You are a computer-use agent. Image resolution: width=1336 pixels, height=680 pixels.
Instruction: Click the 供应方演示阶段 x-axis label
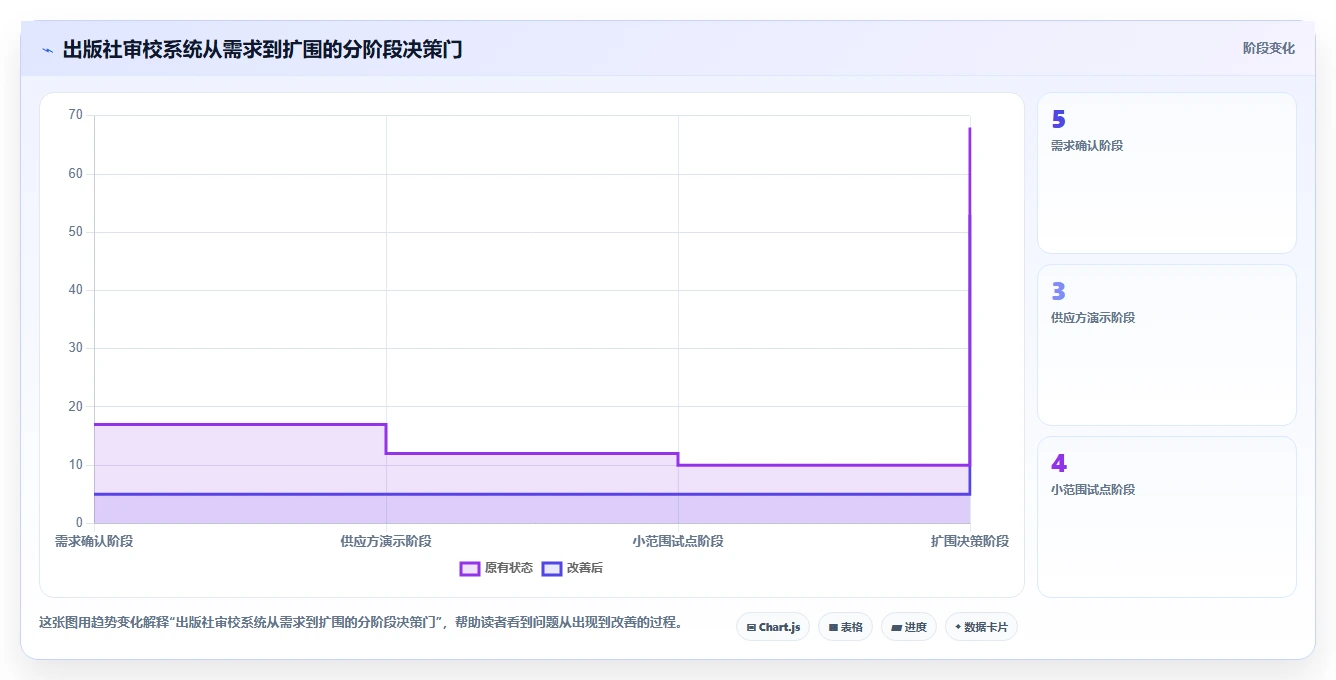[386, 541]
